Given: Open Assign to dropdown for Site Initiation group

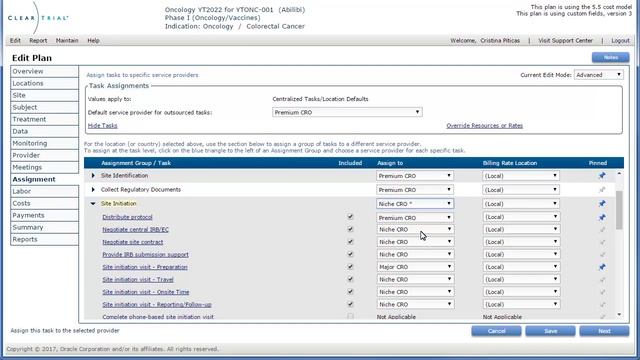Looking at the screenshot, I should (x=415, y=204).
